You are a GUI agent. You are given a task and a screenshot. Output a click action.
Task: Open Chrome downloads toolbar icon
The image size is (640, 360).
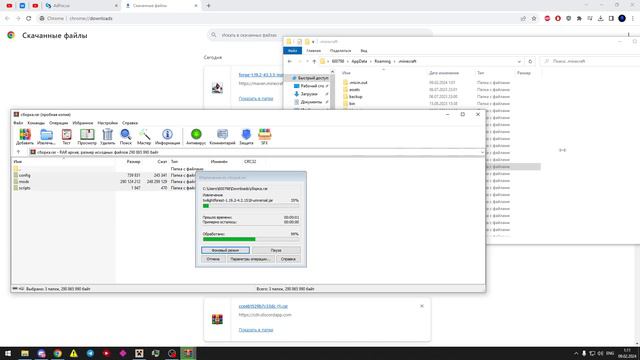600,18
